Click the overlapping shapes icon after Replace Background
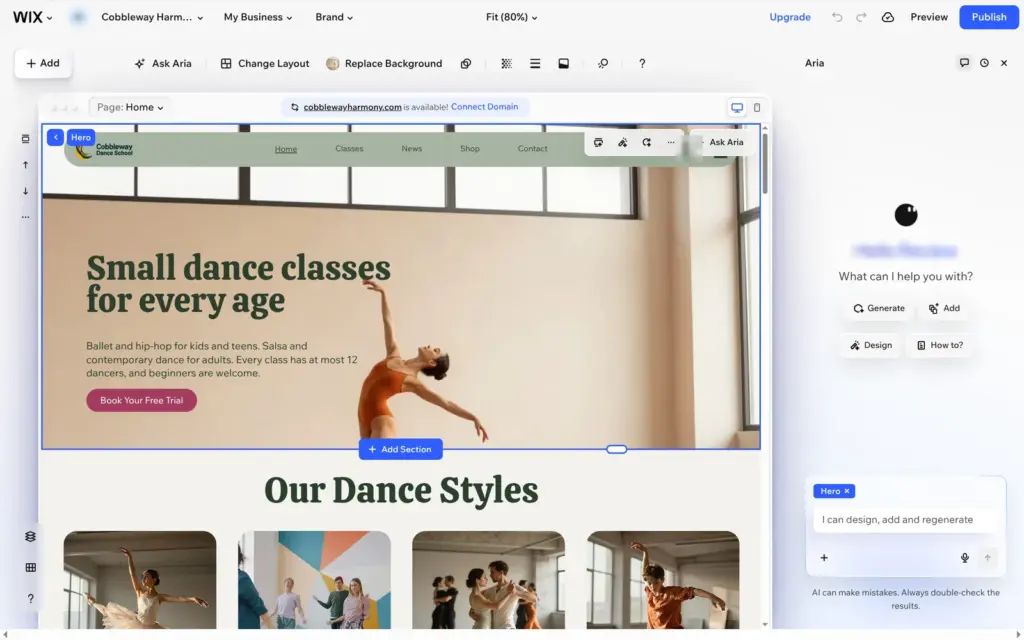 pyautogui.click(x=466, y=63)
